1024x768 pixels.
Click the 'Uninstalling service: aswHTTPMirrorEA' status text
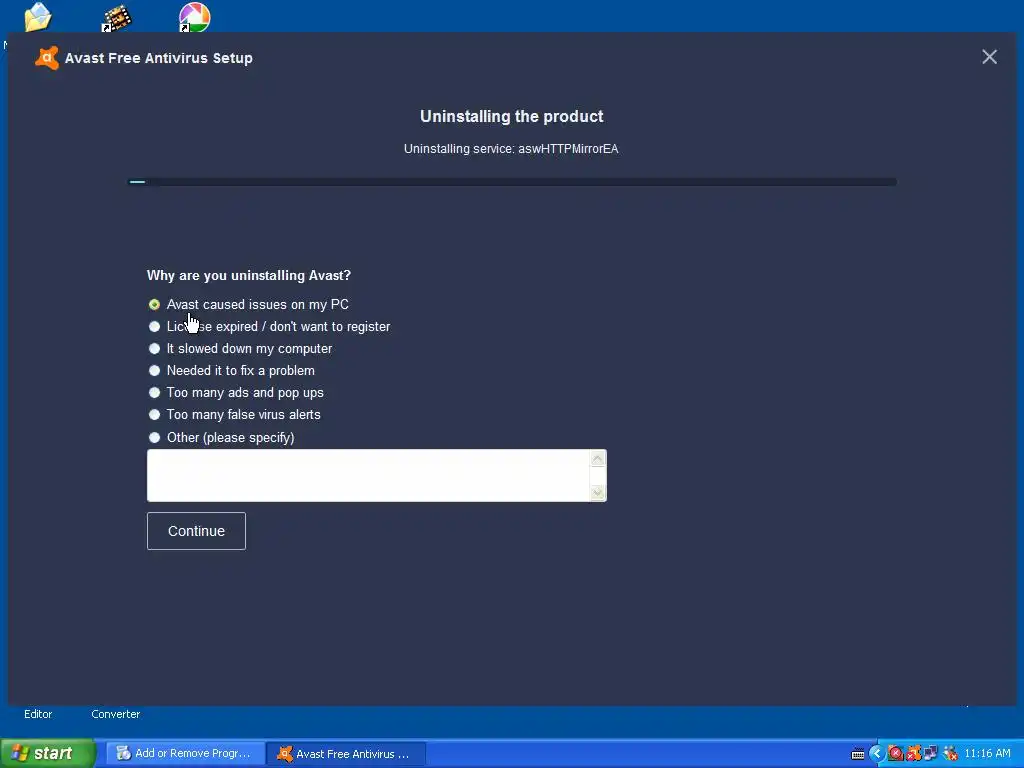coord(511,149)
